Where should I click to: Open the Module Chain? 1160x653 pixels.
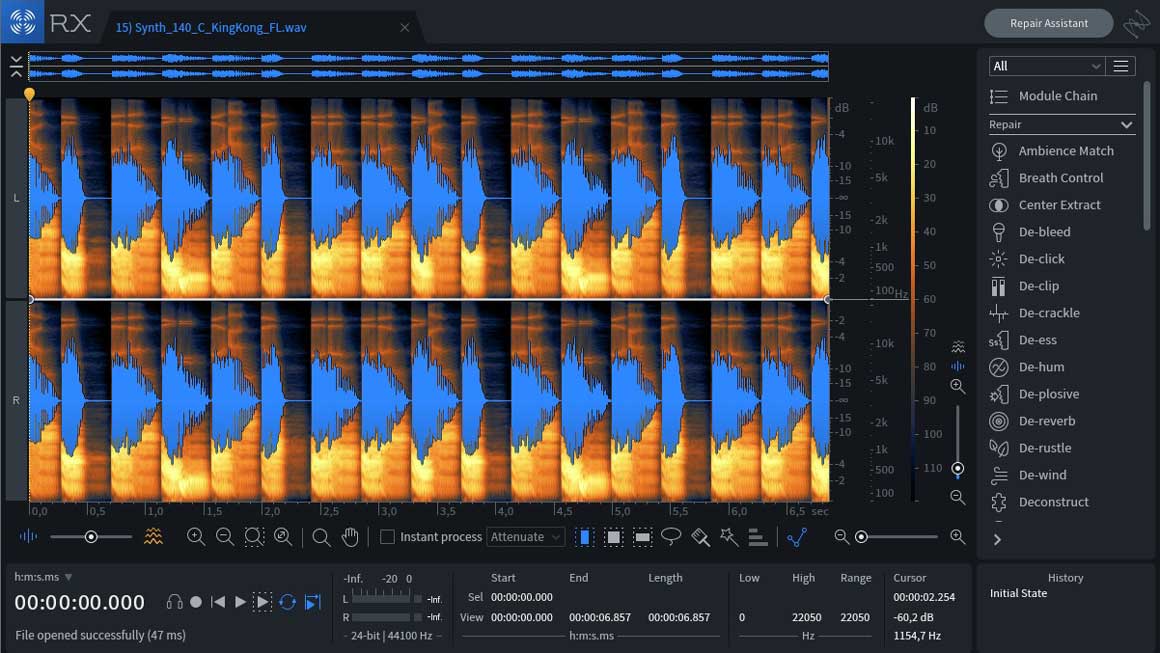(x=1044, y=96)
